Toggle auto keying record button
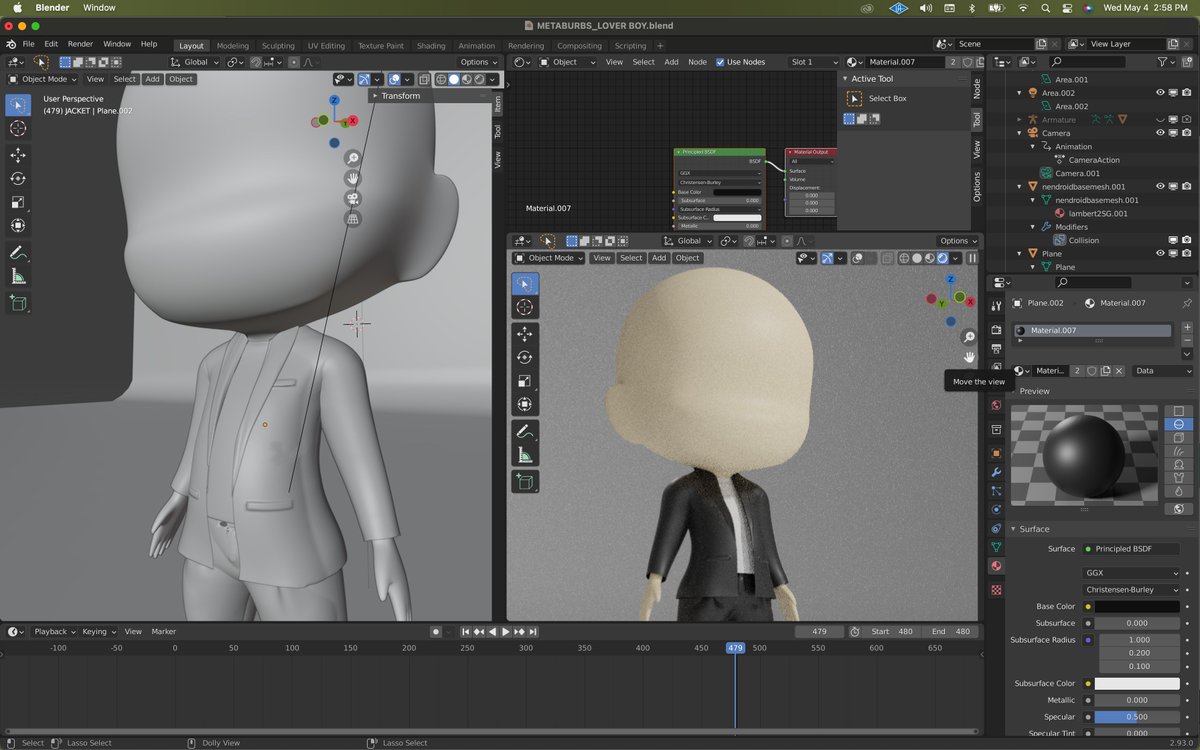Image resolution: width=1200 pixels, height=750 pixels. coord(436,632)
